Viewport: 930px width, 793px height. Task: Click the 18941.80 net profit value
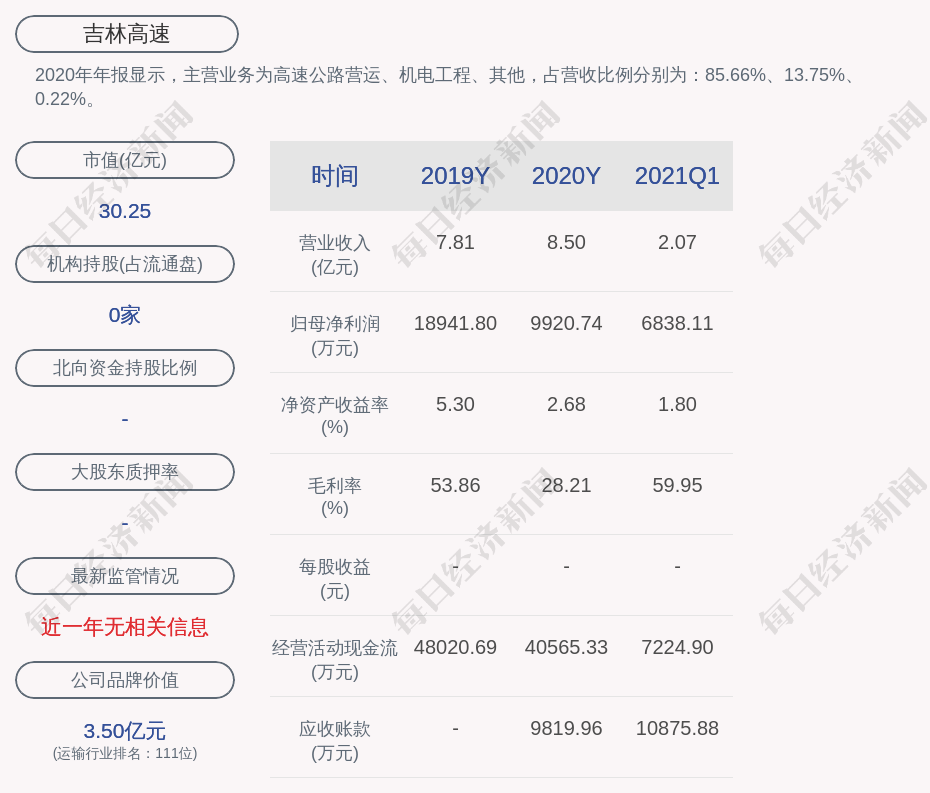pyautogui.click(x=455, y=324)
